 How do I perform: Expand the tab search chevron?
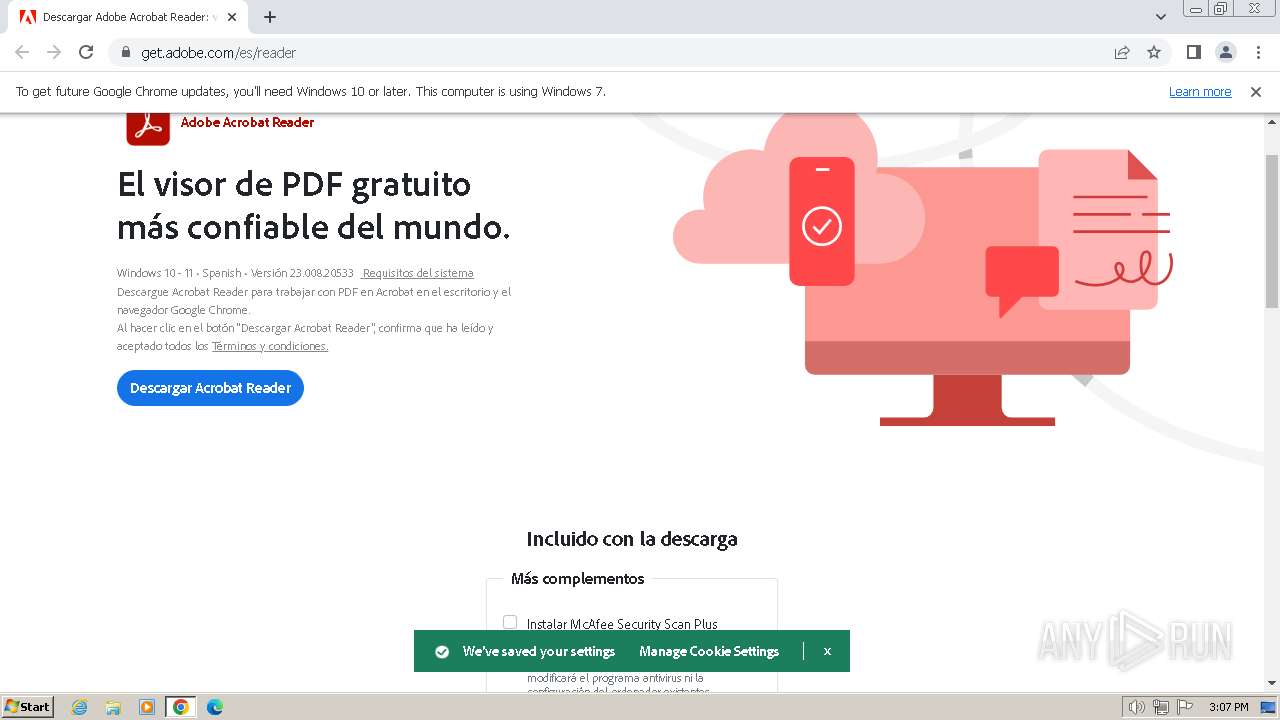[x=1161, y=17]
